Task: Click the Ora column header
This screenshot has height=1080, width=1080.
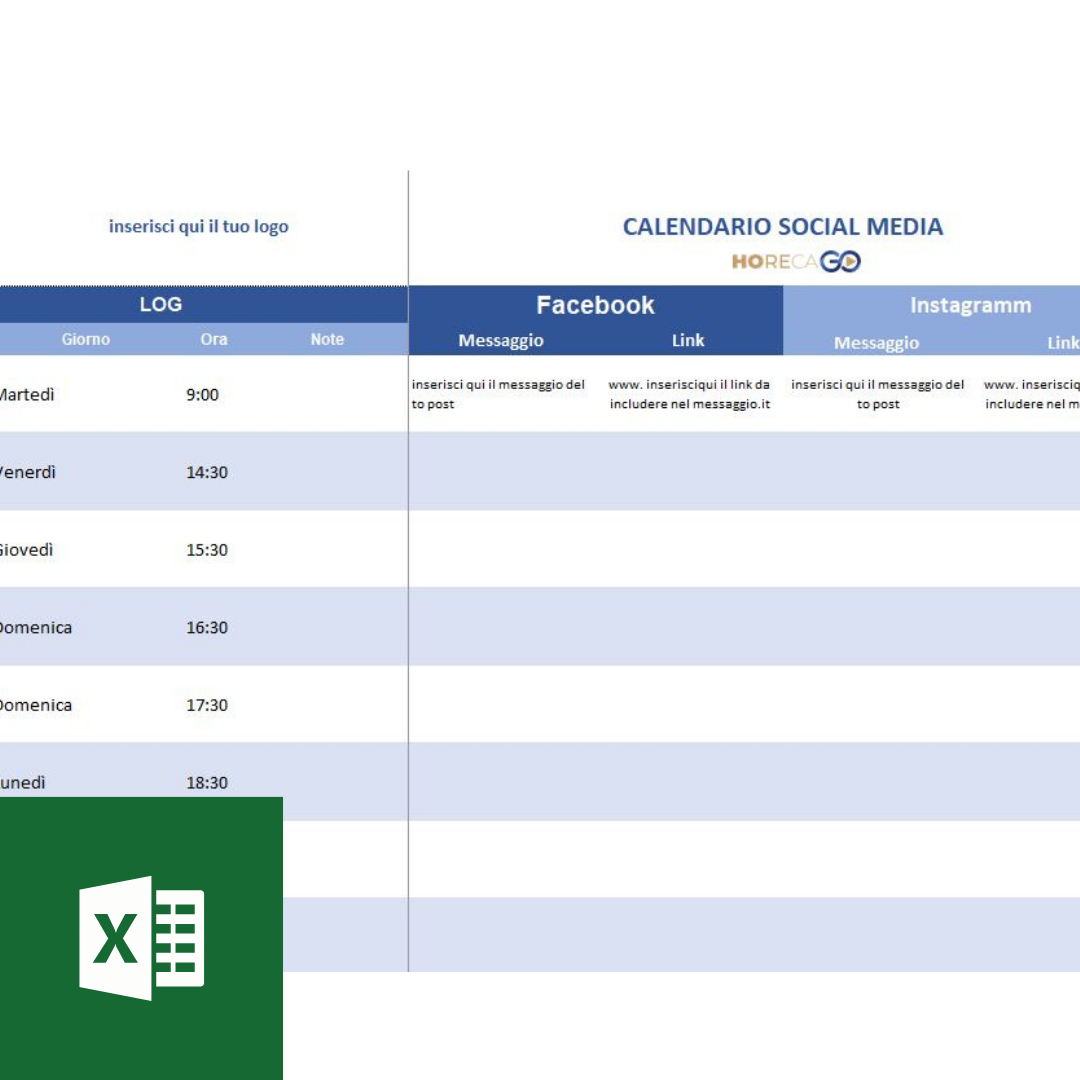Action: click(x=213, y=340)
